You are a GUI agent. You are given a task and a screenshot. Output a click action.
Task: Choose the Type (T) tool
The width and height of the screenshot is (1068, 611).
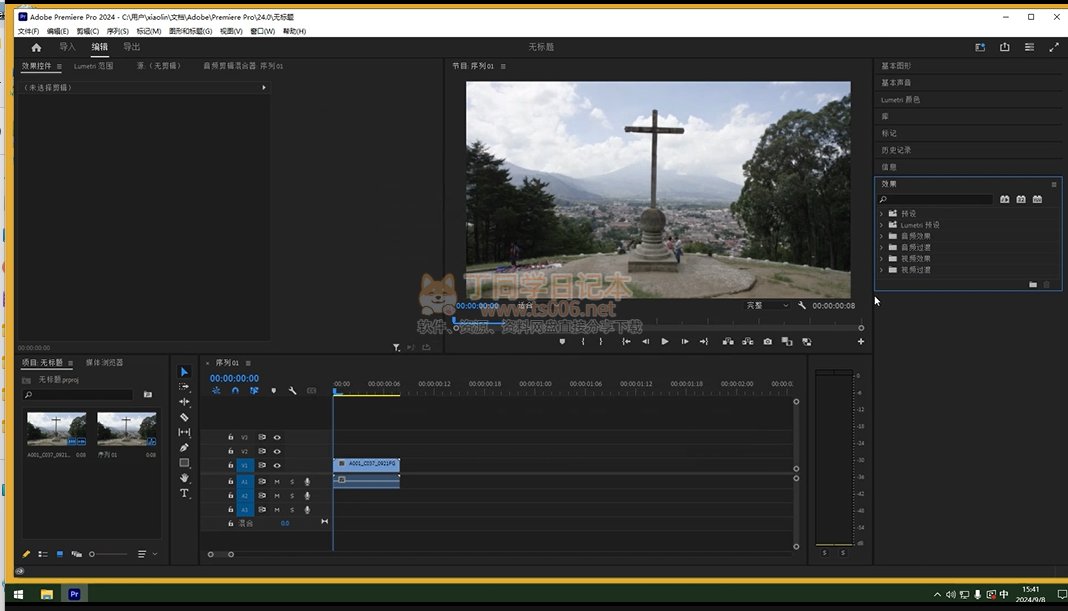pos(184,493)
